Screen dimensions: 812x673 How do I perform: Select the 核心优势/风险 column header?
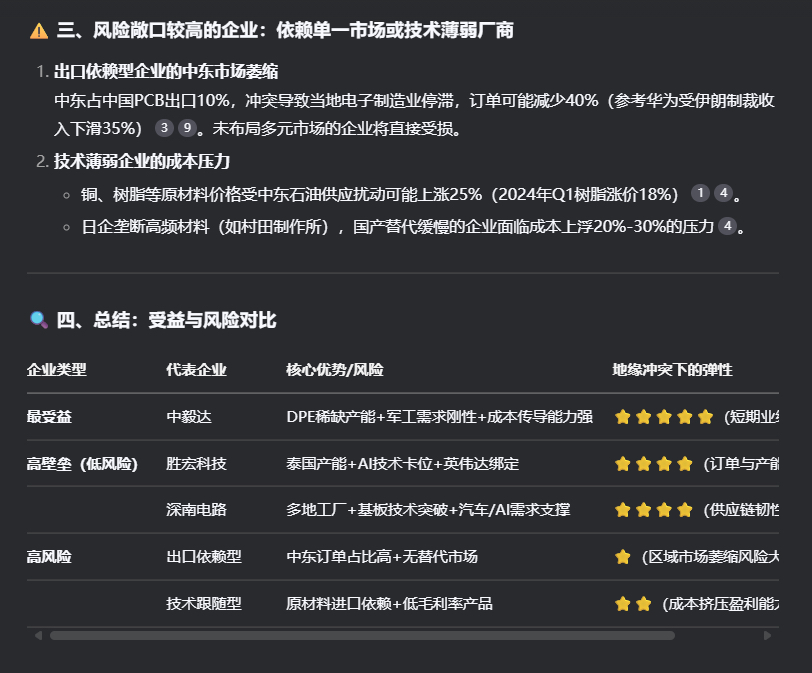pyautogui.click(x=335, y=370)
